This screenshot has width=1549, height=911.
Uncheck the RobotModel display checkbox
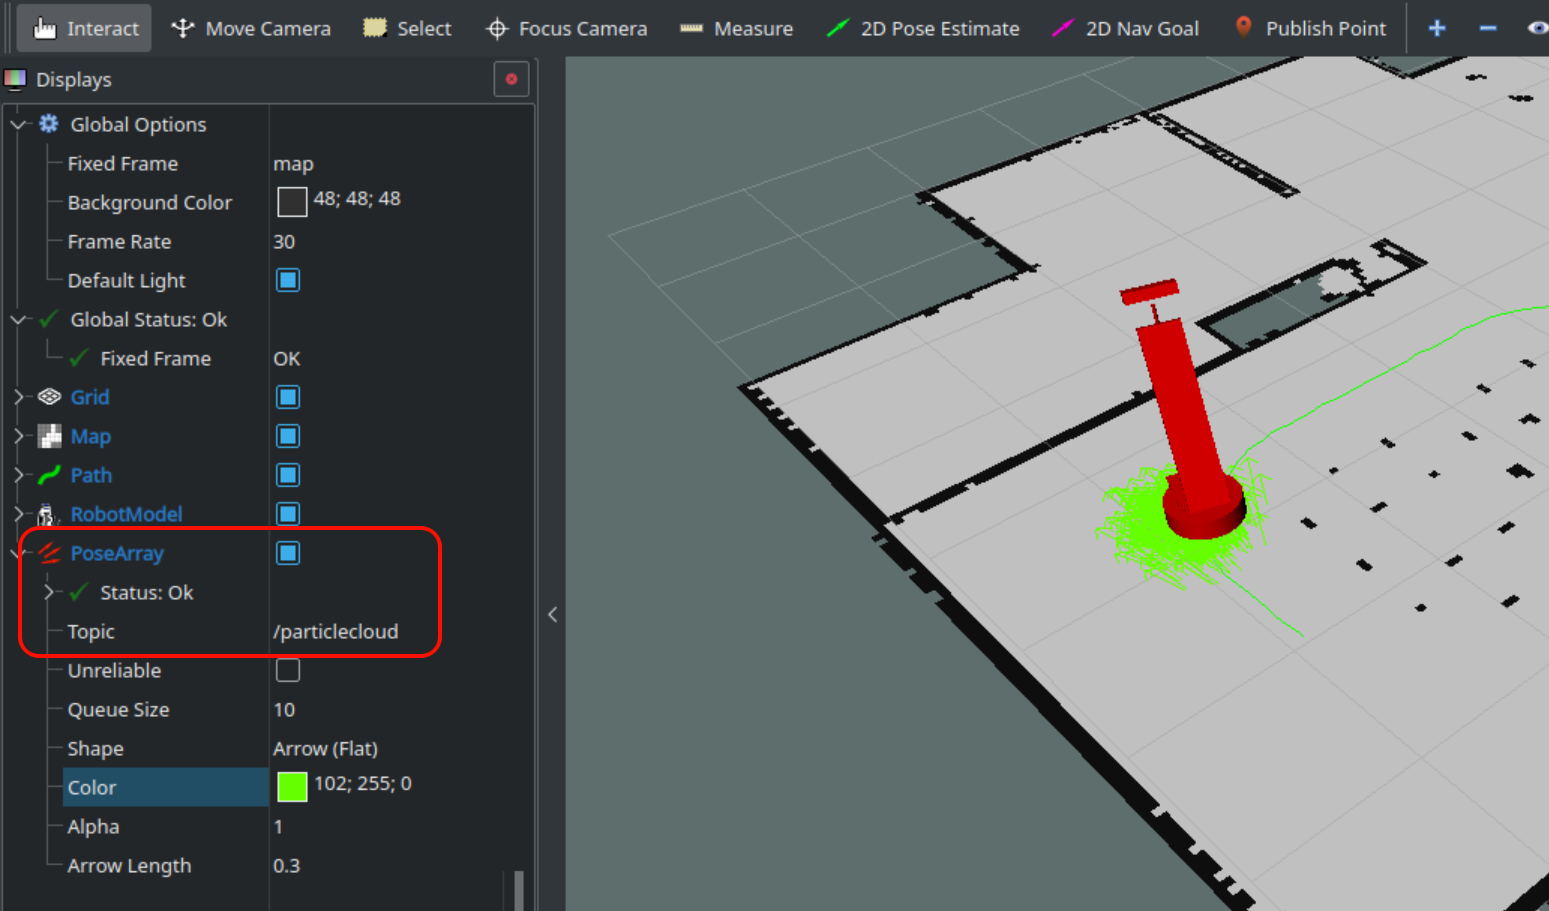tap(288, 514)
